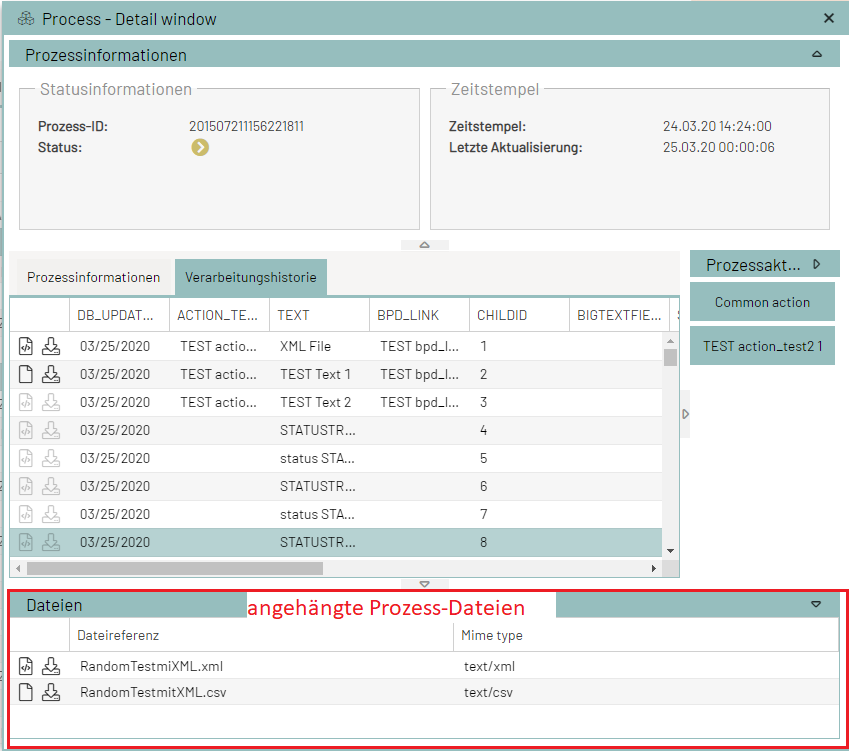This screenshot has width=849, height=751.
Task: View the RandomTestmiXML.xml file icon
Action: click(x=27, y=666)
